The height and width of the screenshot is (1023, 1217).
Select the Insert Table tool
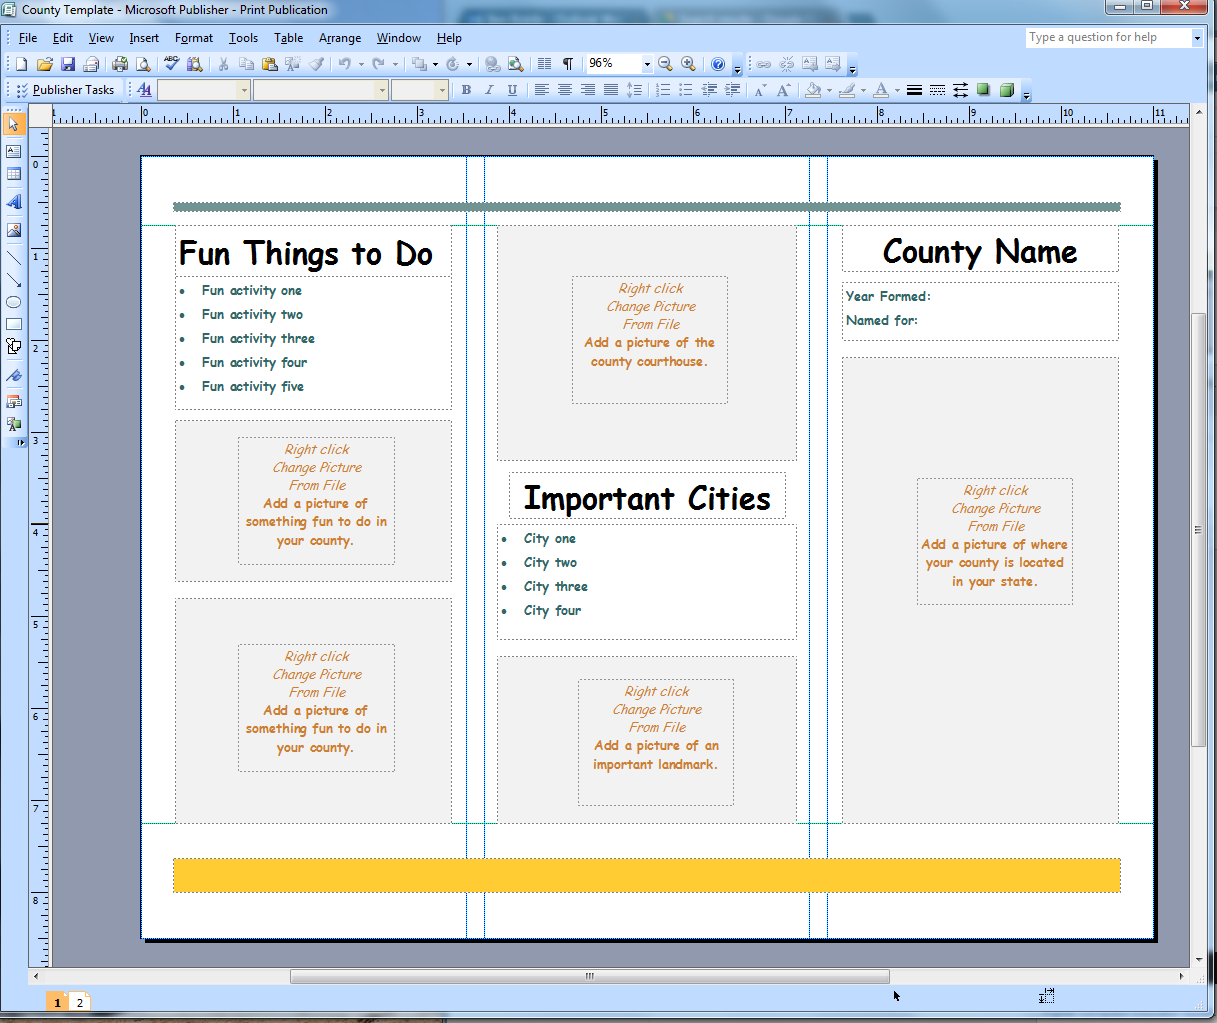(14, 174)
